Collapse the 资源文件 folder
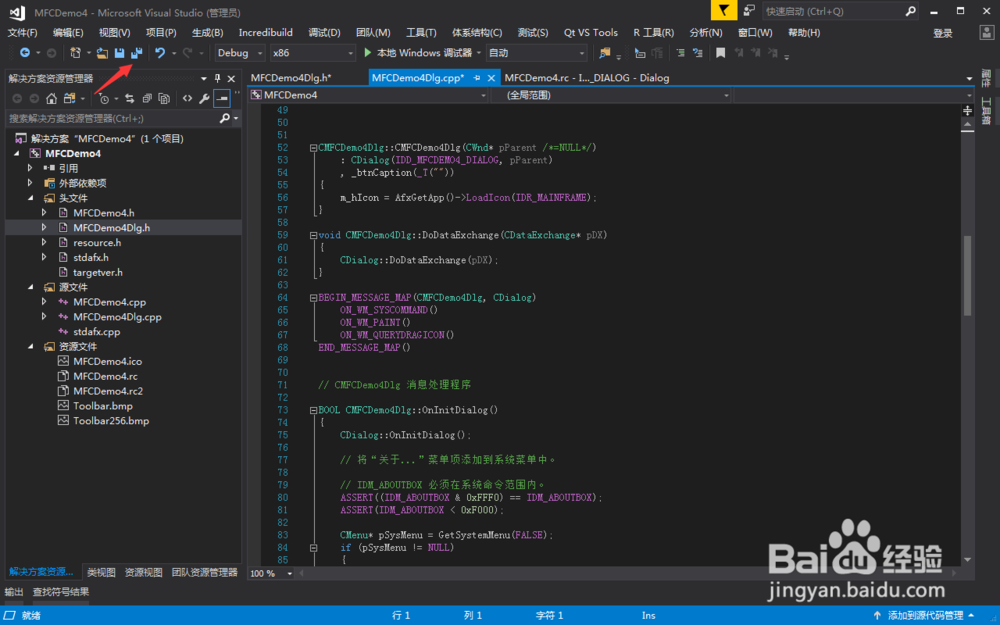This screenshot has width=1000, height=625. point(30,346)
